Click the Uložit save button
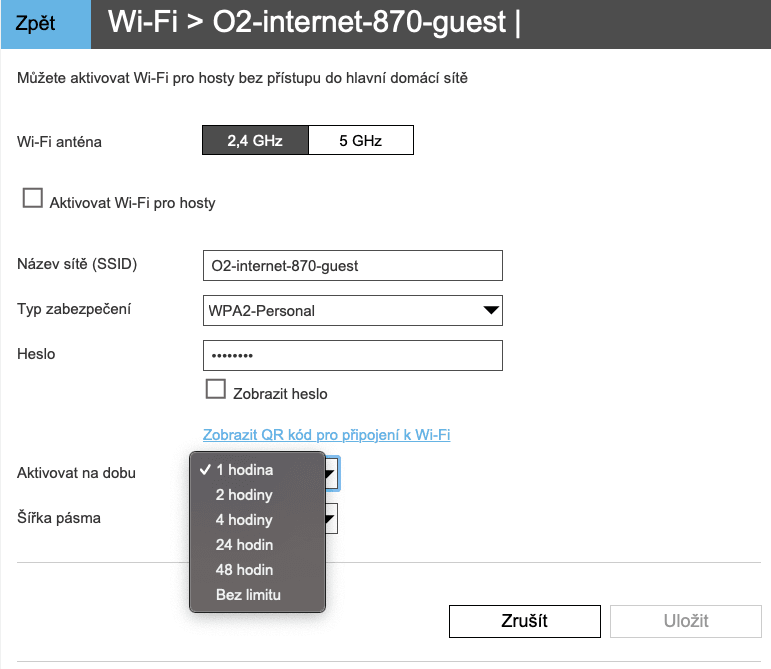Viewport: 771px width, 669px height. [686, 621]
